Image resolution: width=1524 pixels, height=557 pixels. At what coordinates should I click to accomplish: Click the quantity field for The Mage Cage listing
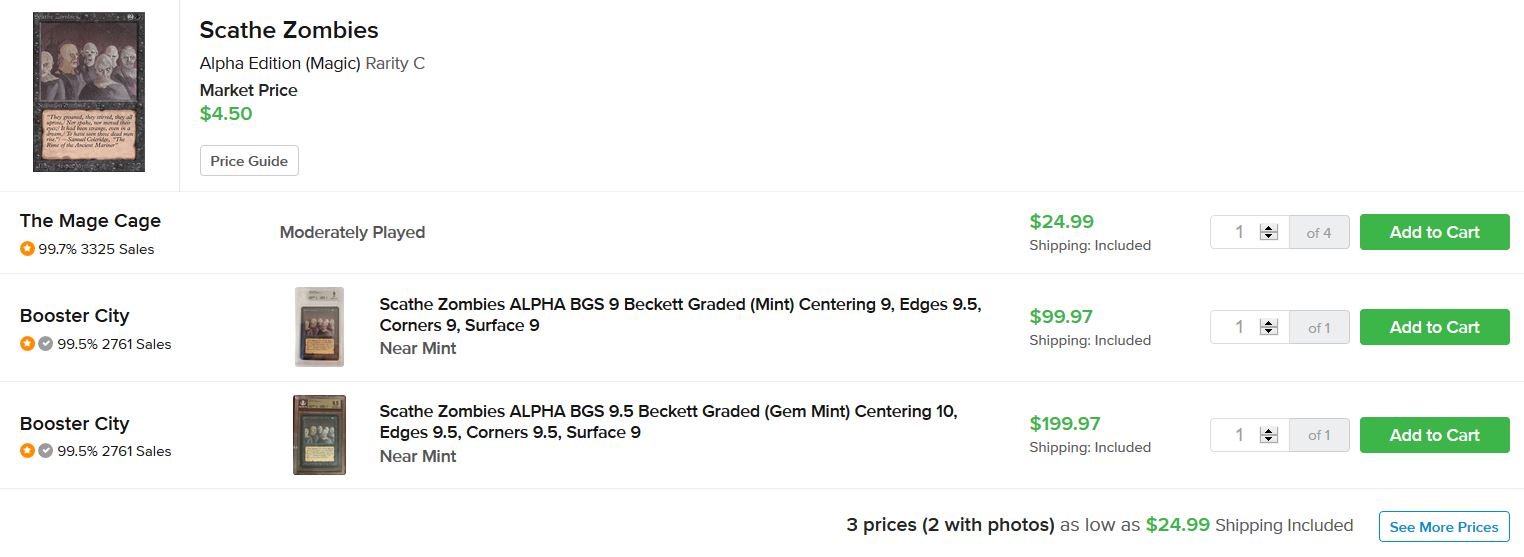click(1238, 232)
